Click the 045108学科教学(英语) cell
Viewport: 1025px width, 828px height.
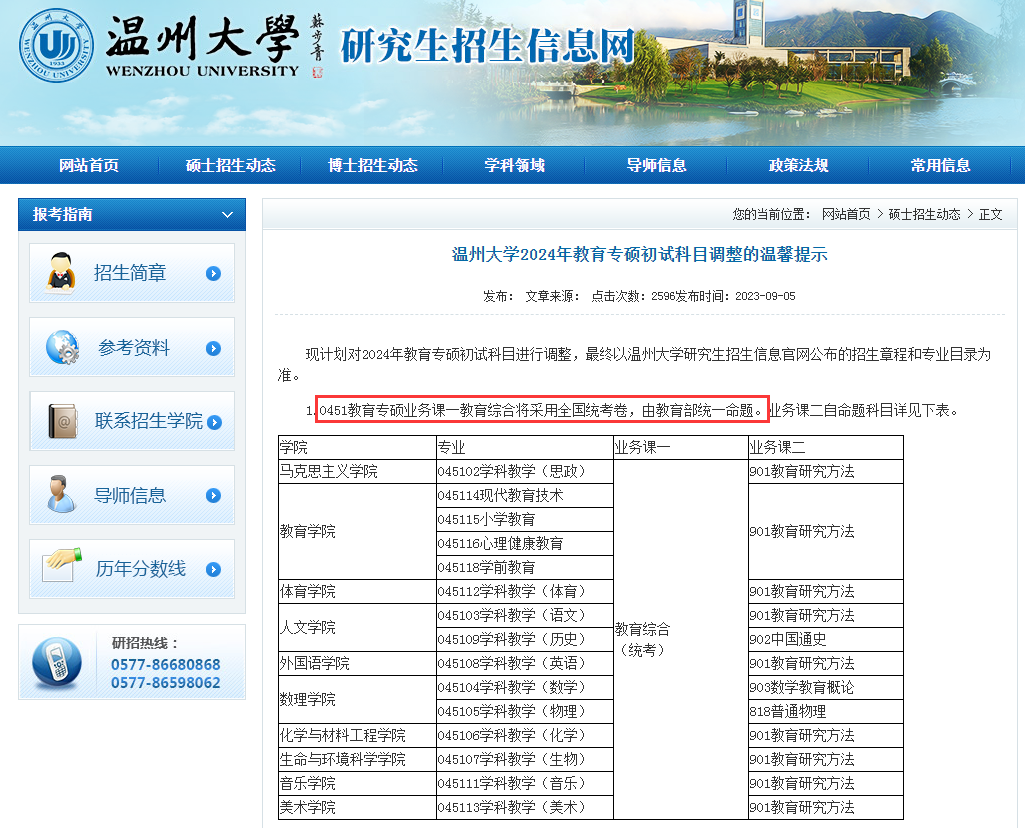(x=525, y=663)
